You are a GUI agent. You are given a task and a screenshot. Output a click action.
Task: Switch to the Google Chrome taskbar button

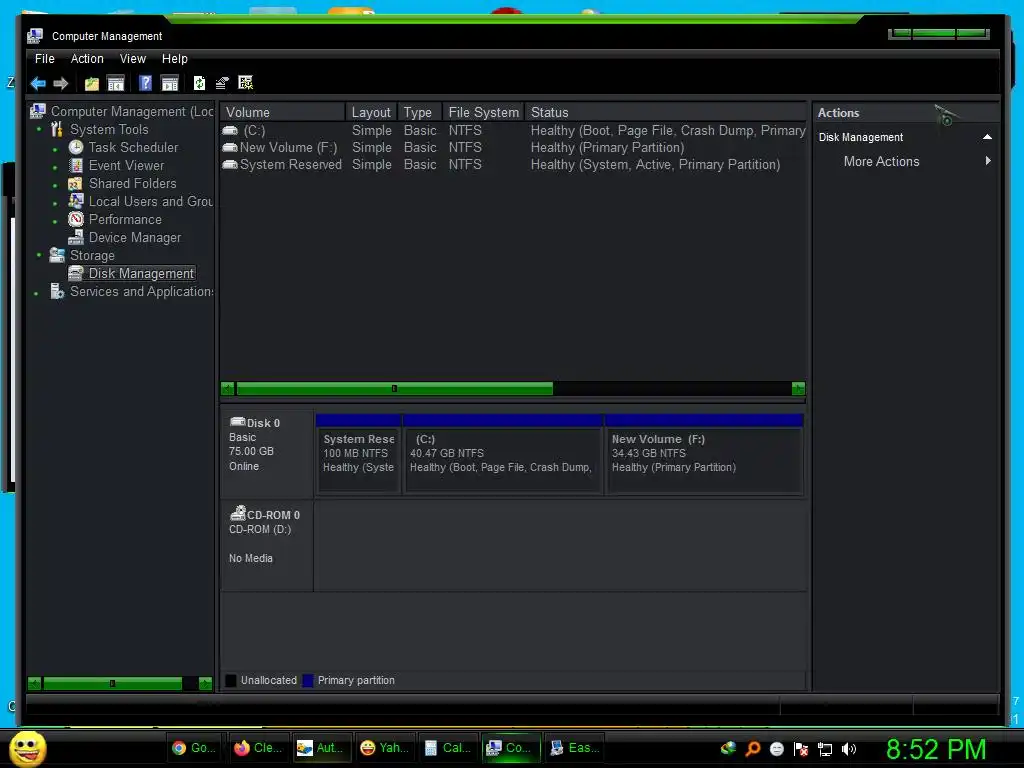(195, 748)
